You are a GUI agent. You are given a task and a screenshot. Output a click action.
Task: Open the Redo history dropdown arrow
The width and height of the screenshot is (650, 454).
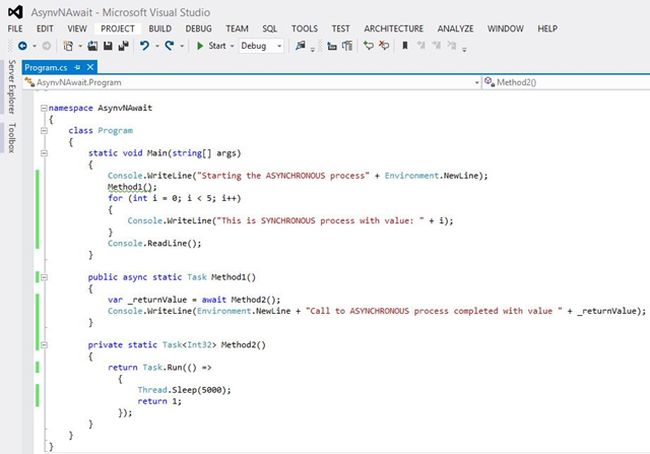click(182, 46)
